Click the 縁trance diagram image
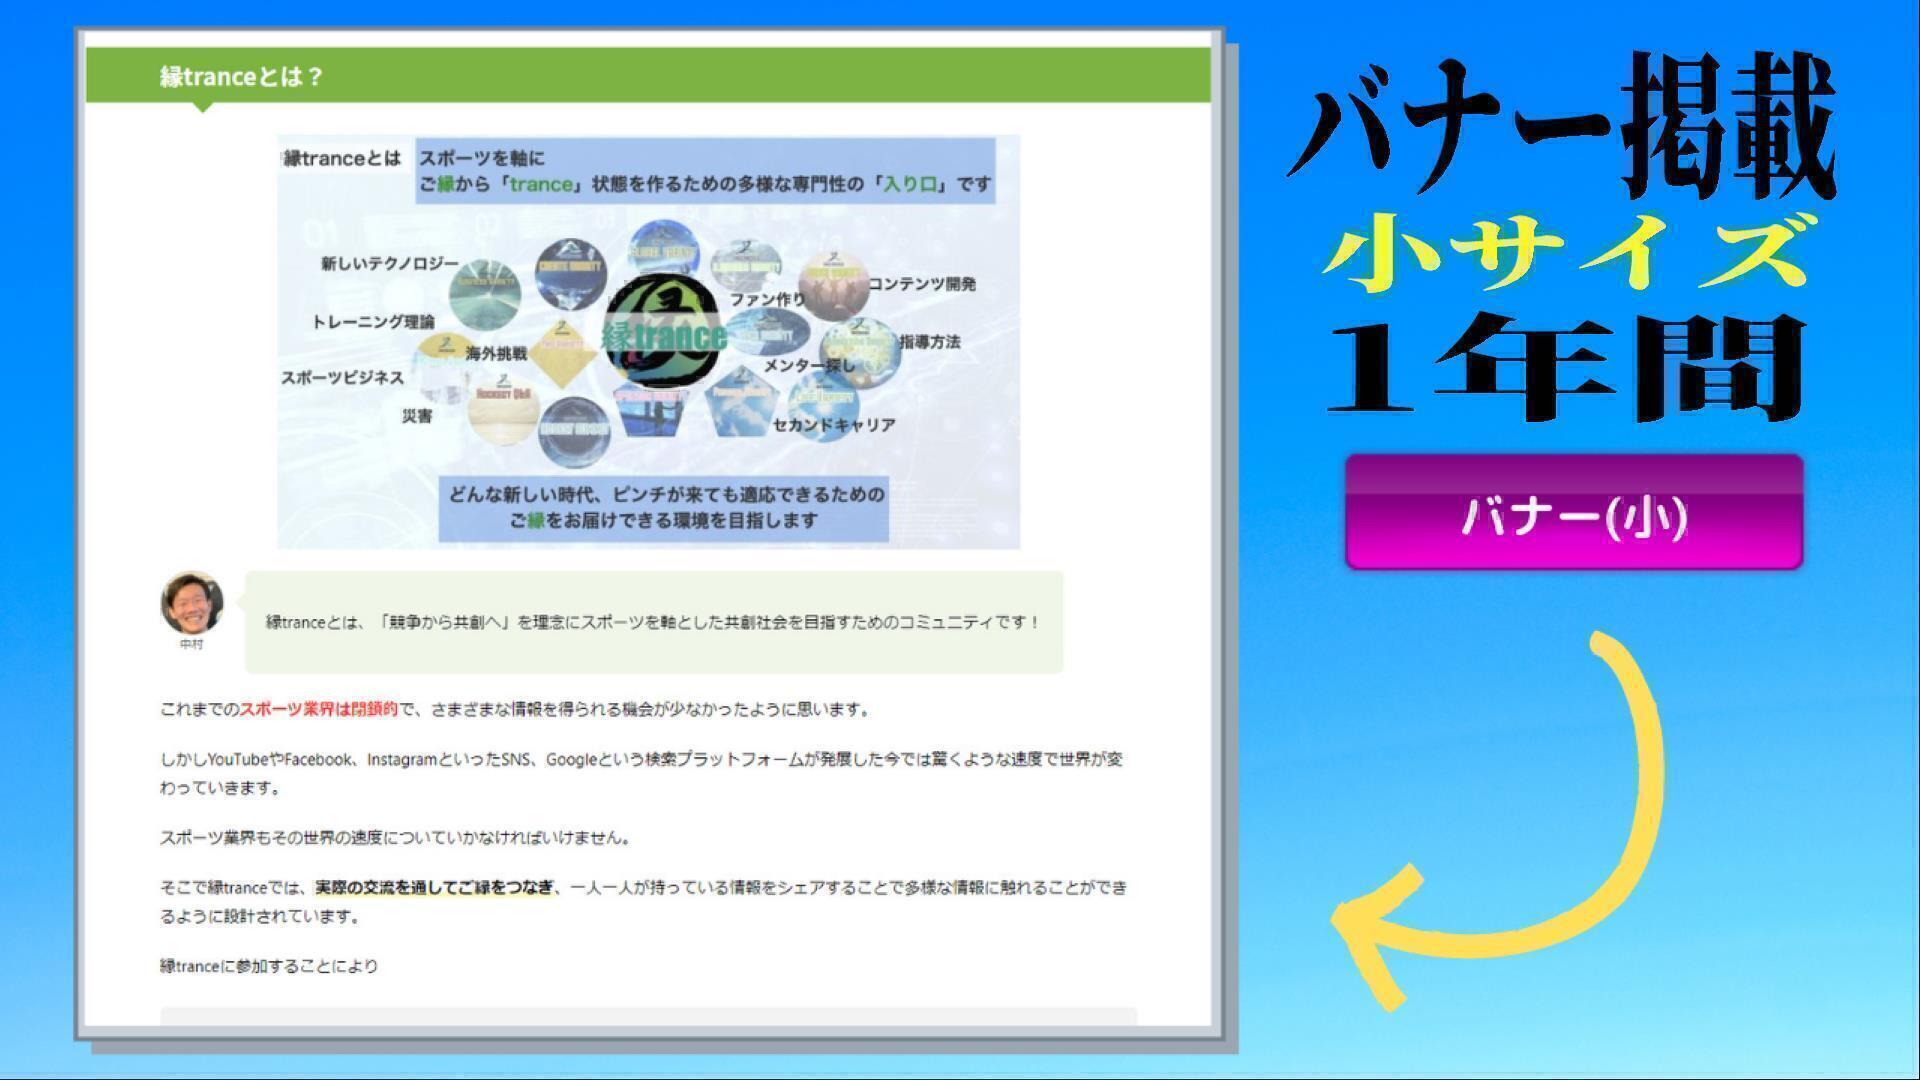The height and width of the screenshot is (1080, 1920). tap(648, 341)
